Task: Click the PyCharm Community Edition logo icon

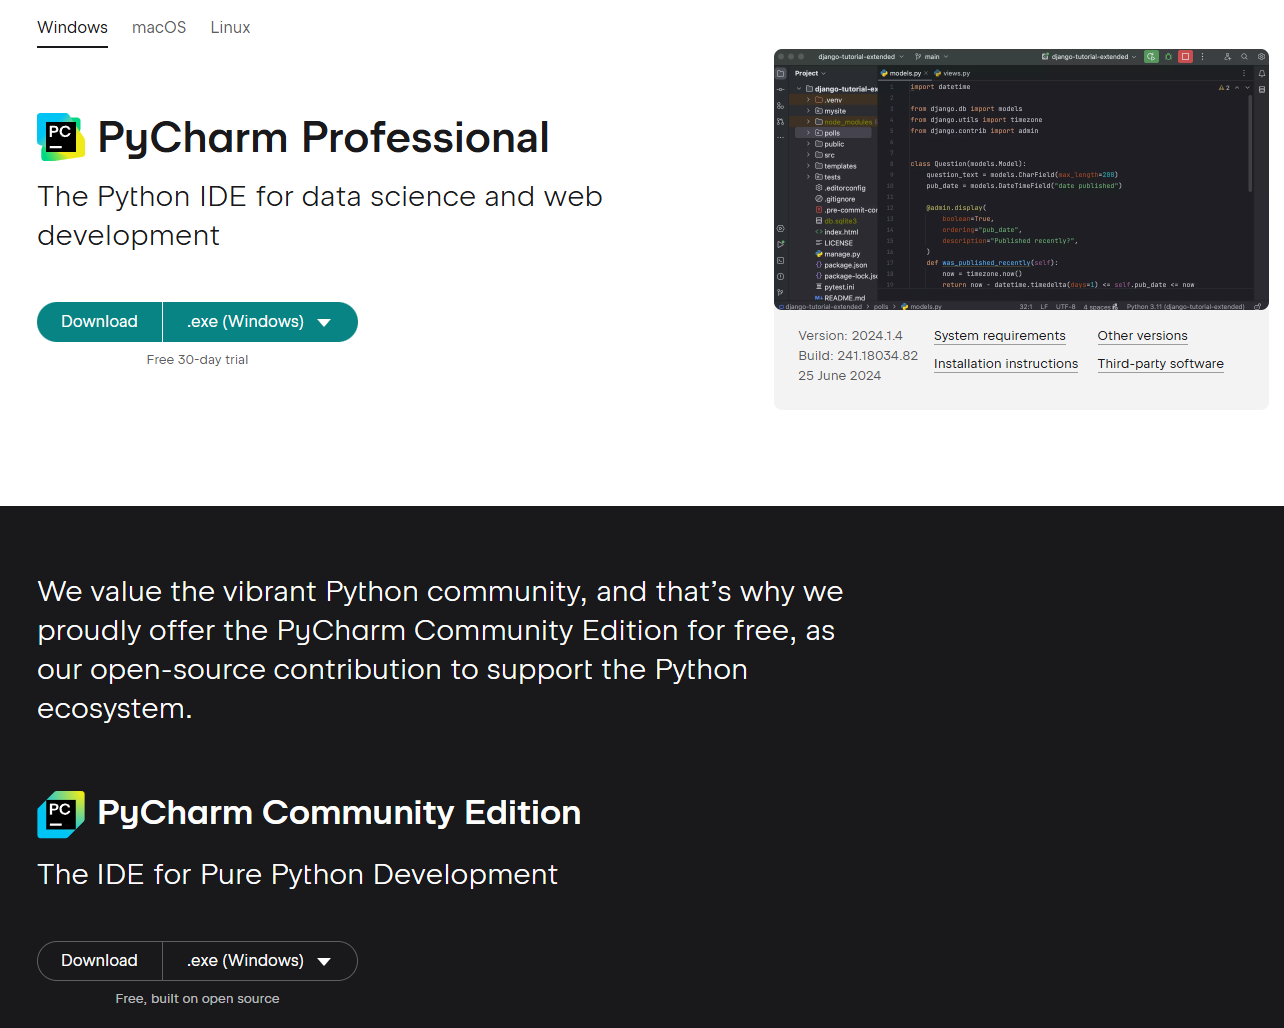Action: point(60,814)
